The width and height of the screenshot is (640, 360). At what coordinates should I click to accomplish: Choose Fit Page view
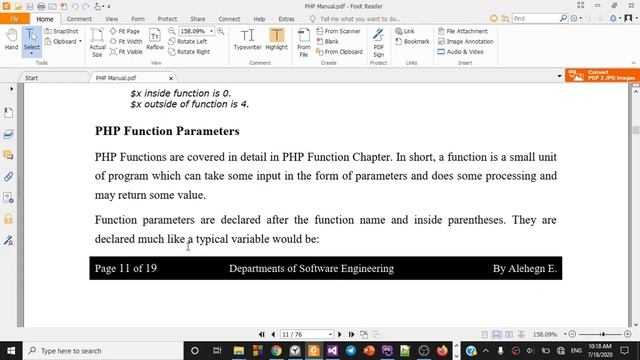125,31
